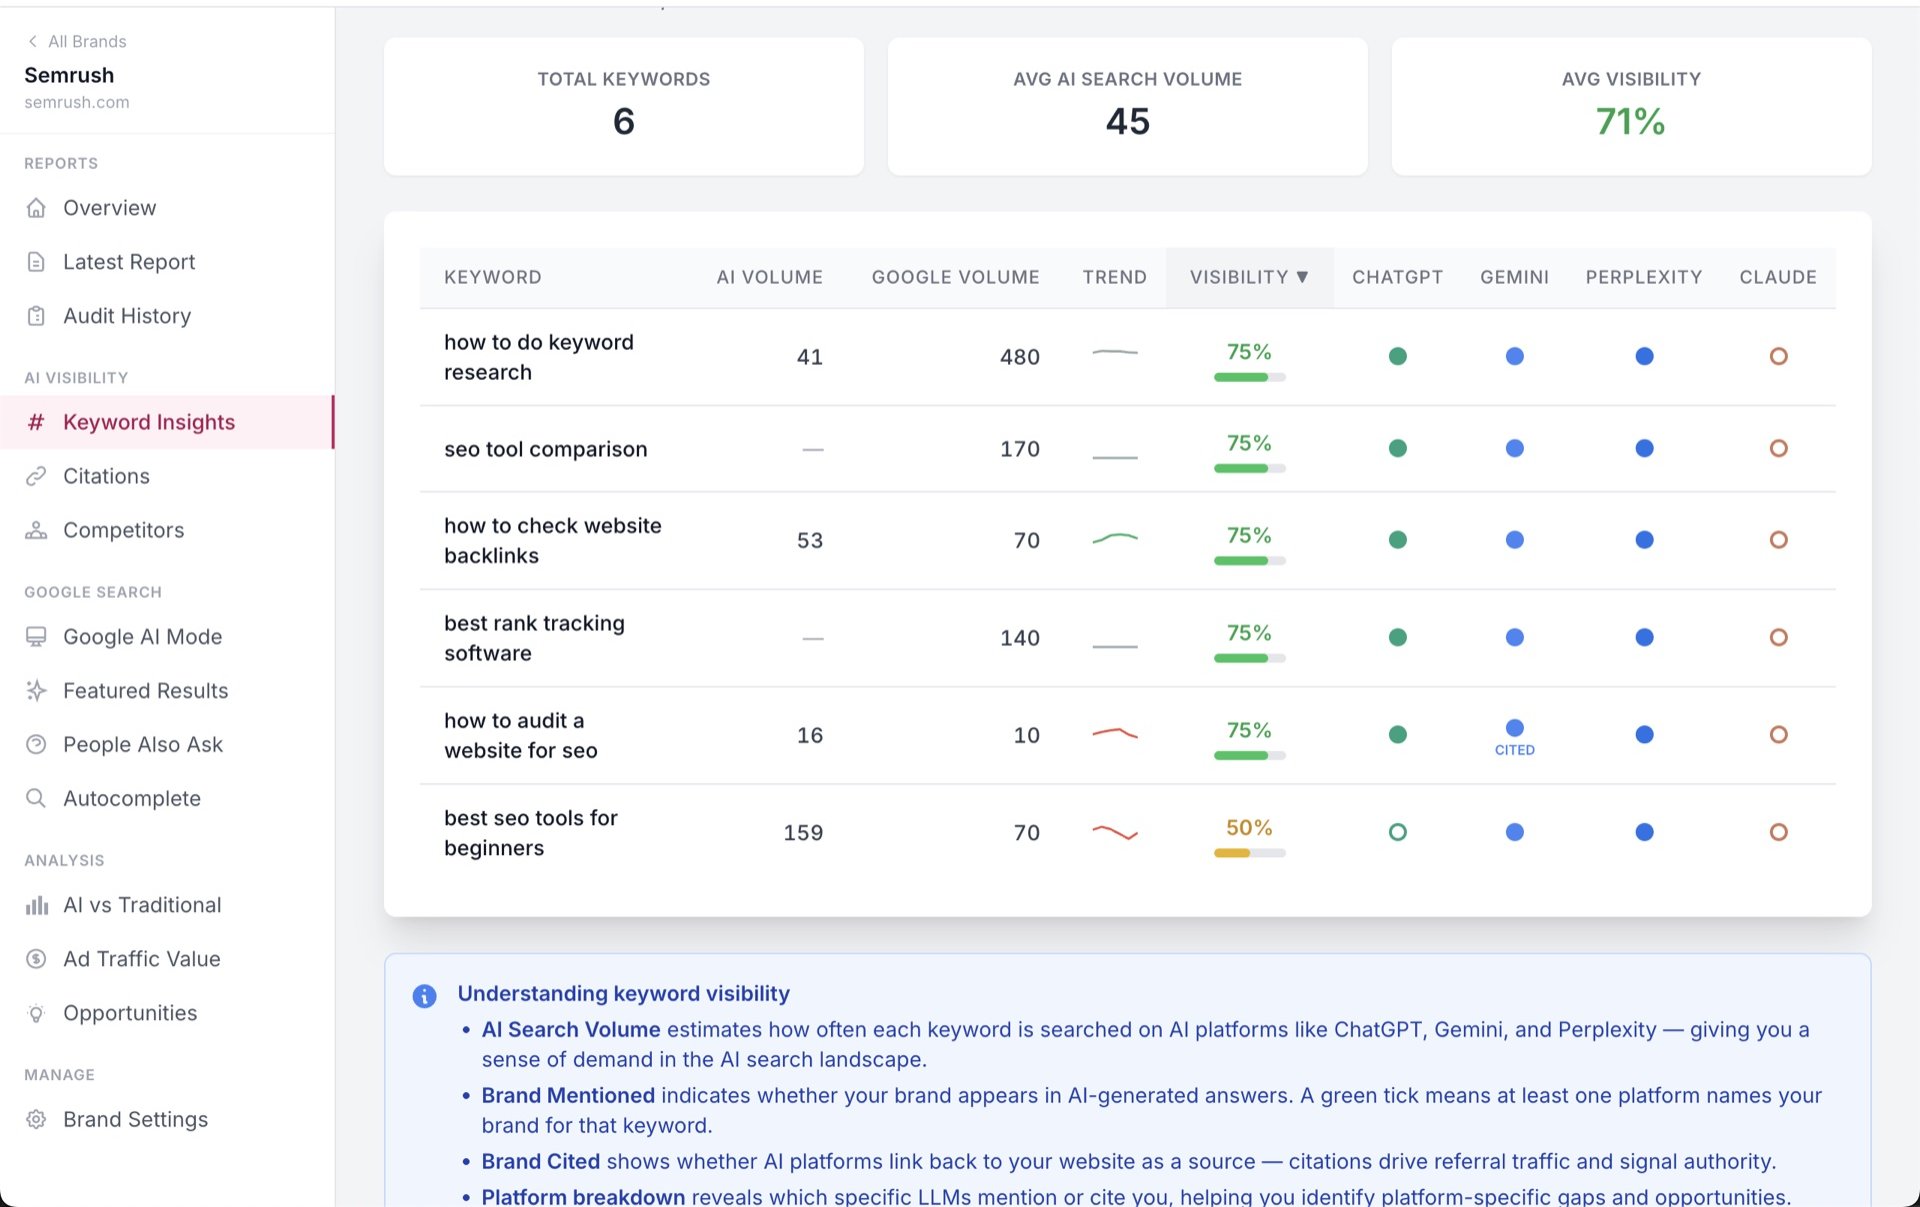Screen dimensions: 1920x1207
Task: Click the Citations link icon
Action: pos(36,476)
